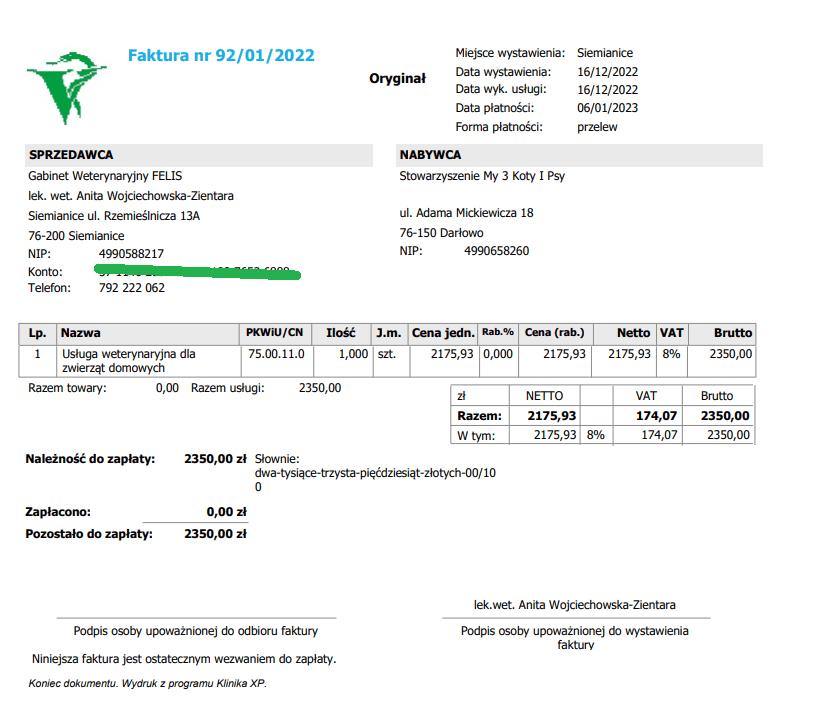Click the Brutto column header in the items table
This screenshot has width=813, height=711.
[x=733, y=333]
